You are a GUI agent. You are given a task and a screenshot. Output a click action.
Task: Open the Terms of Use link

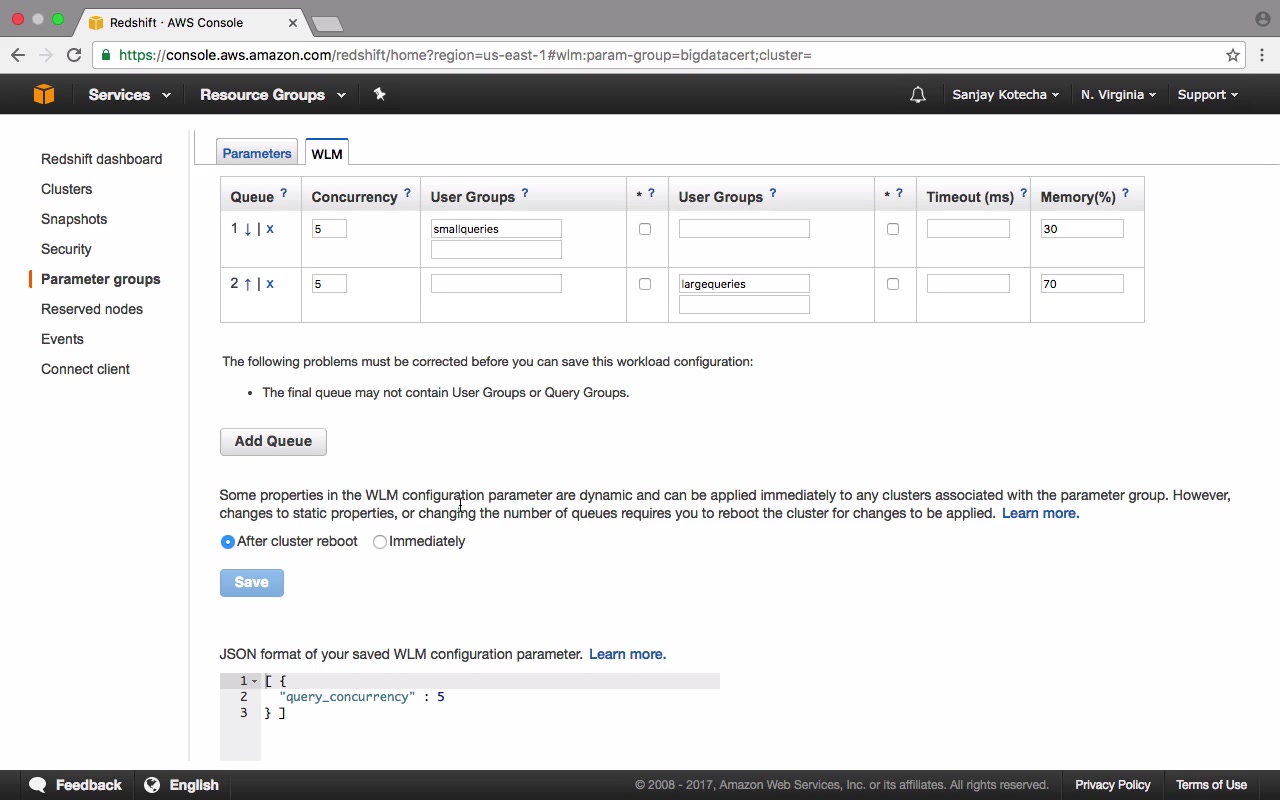point(1211,785)
